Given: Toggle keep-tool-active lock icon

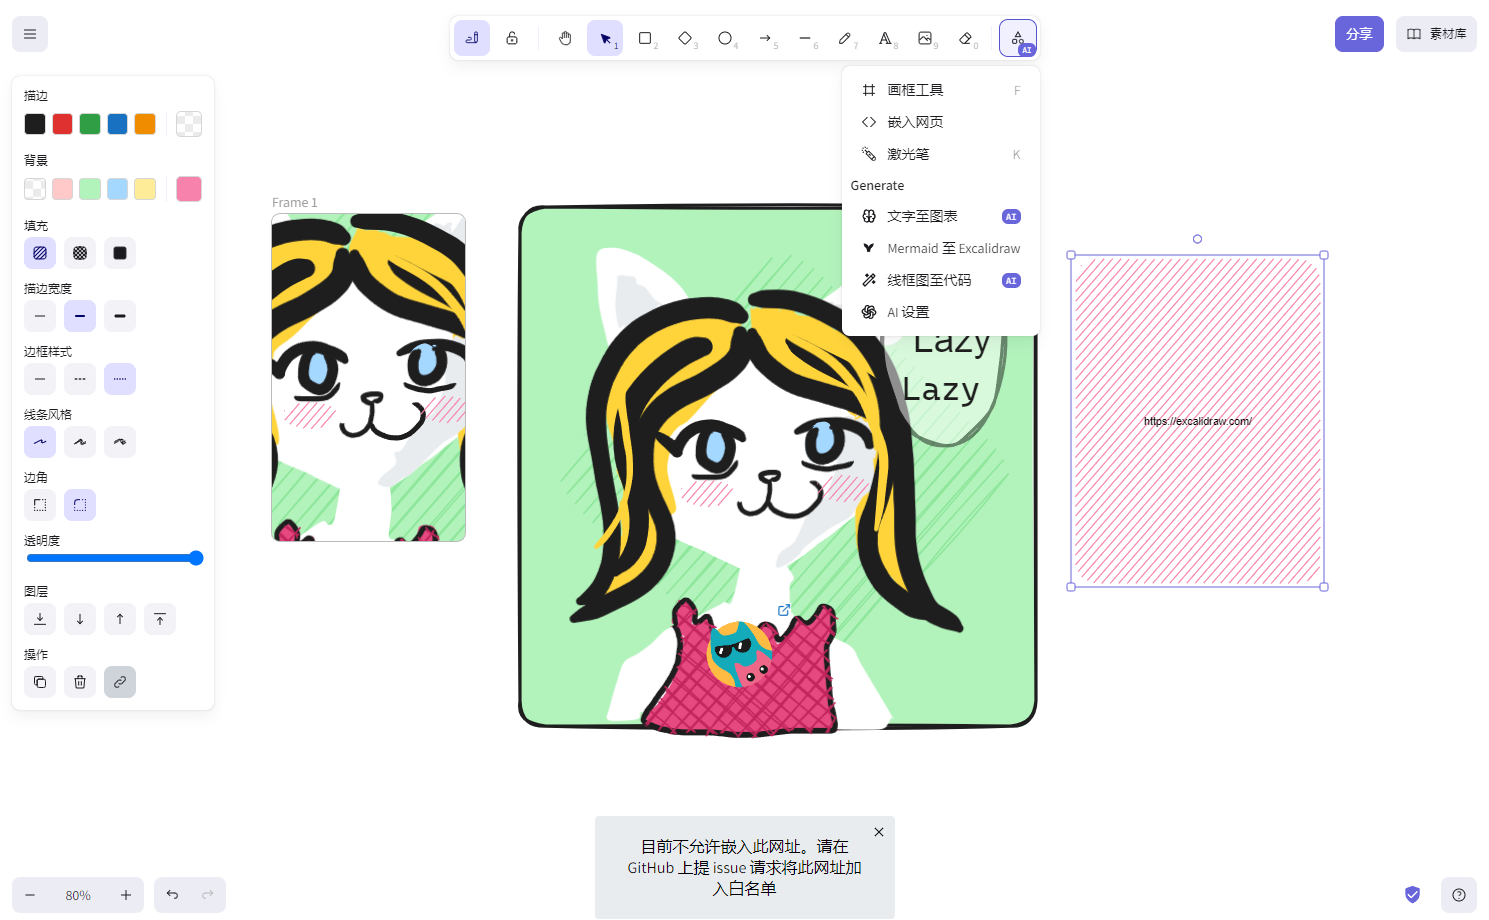Looking at the screenshot, I should pyautogui.click(x=512, y=38).
